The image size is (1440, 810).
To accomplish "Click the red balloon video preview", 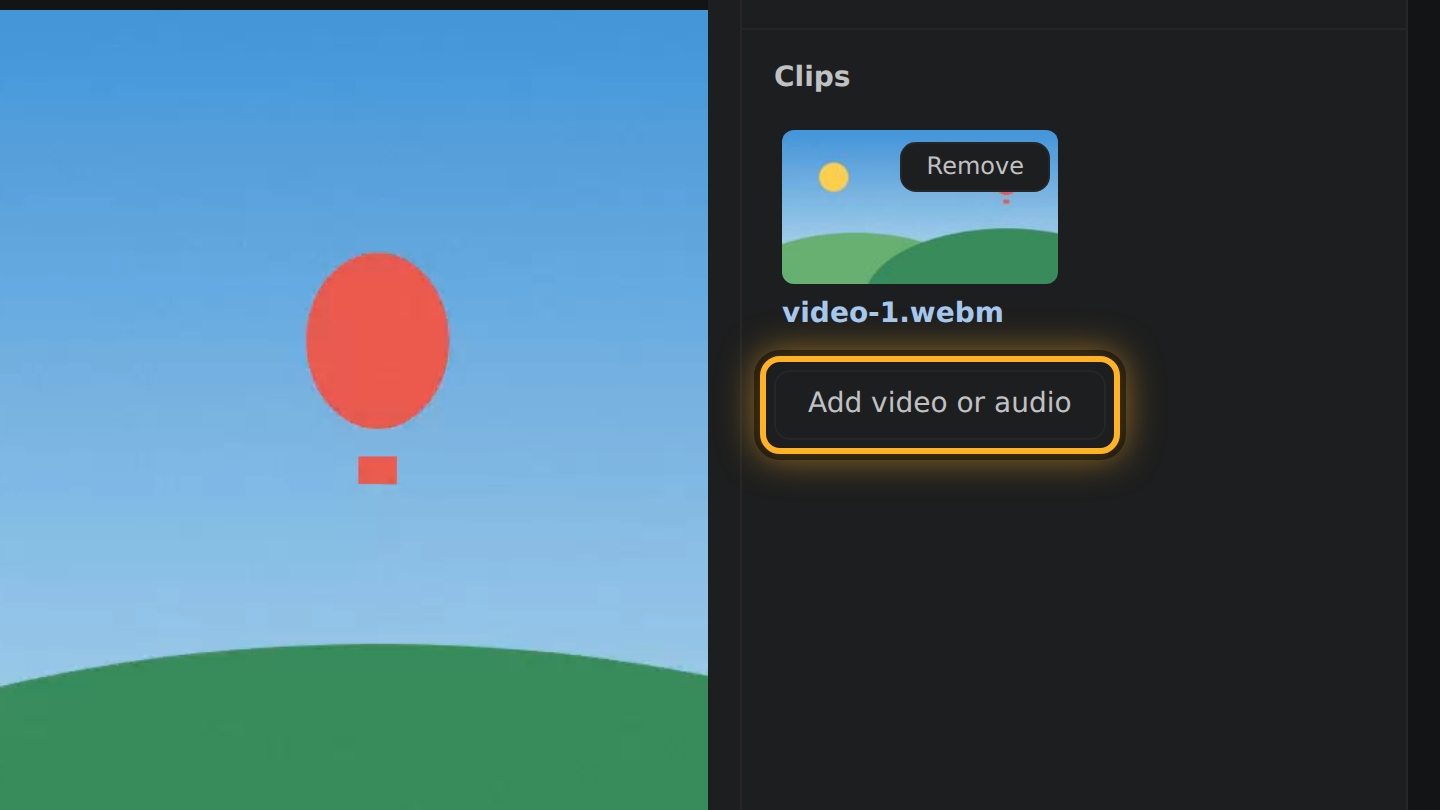I will pyautogui.click(x=354, y=410).
